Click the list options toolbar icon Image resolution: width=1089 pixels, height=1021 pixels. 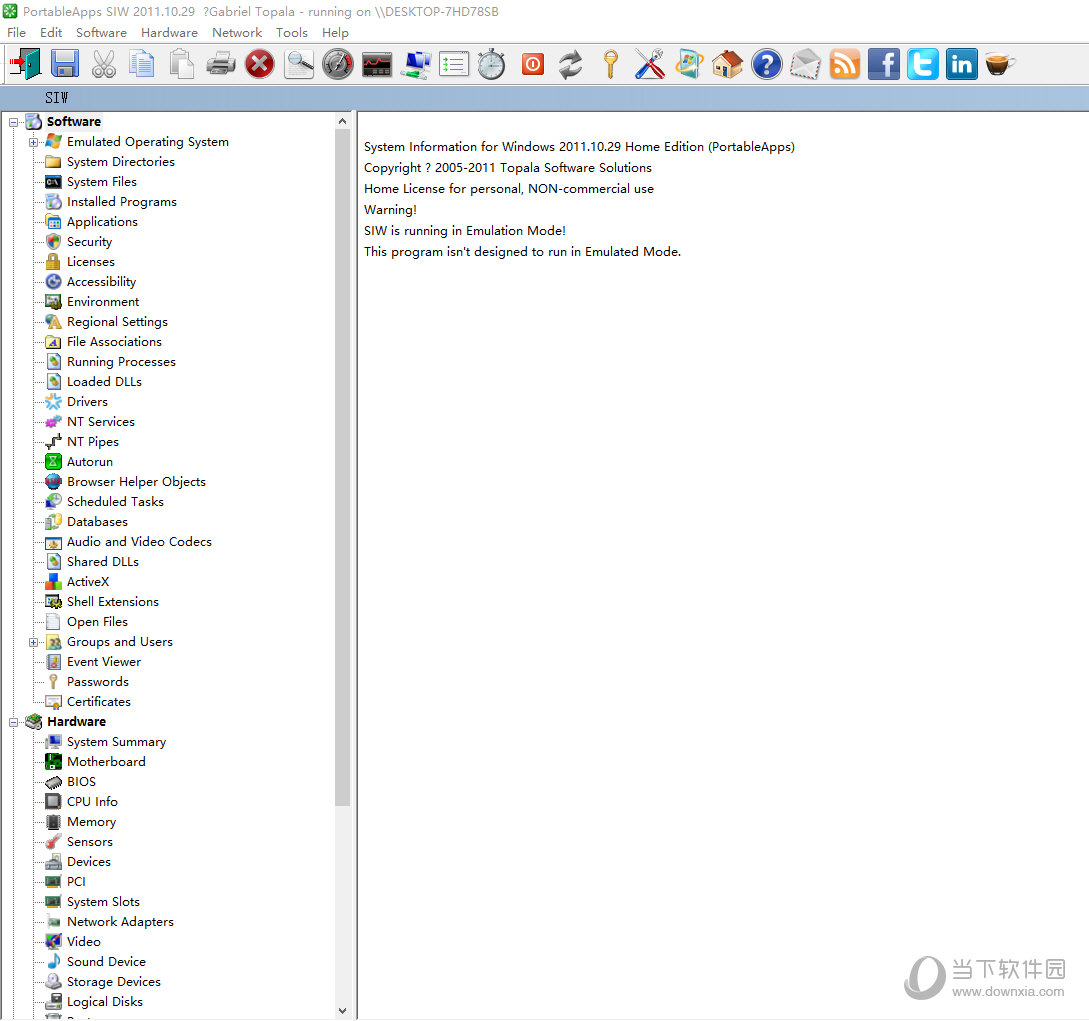[x=454, y=65]
